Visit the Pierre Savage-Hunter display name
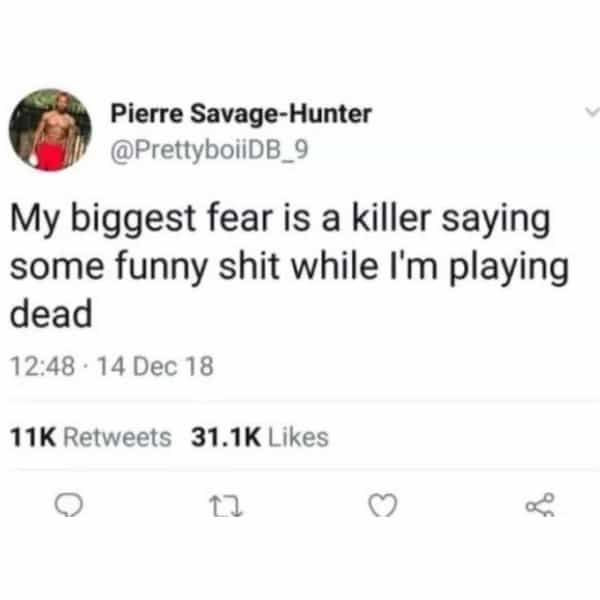600x600 pixels. coord(241,114)
